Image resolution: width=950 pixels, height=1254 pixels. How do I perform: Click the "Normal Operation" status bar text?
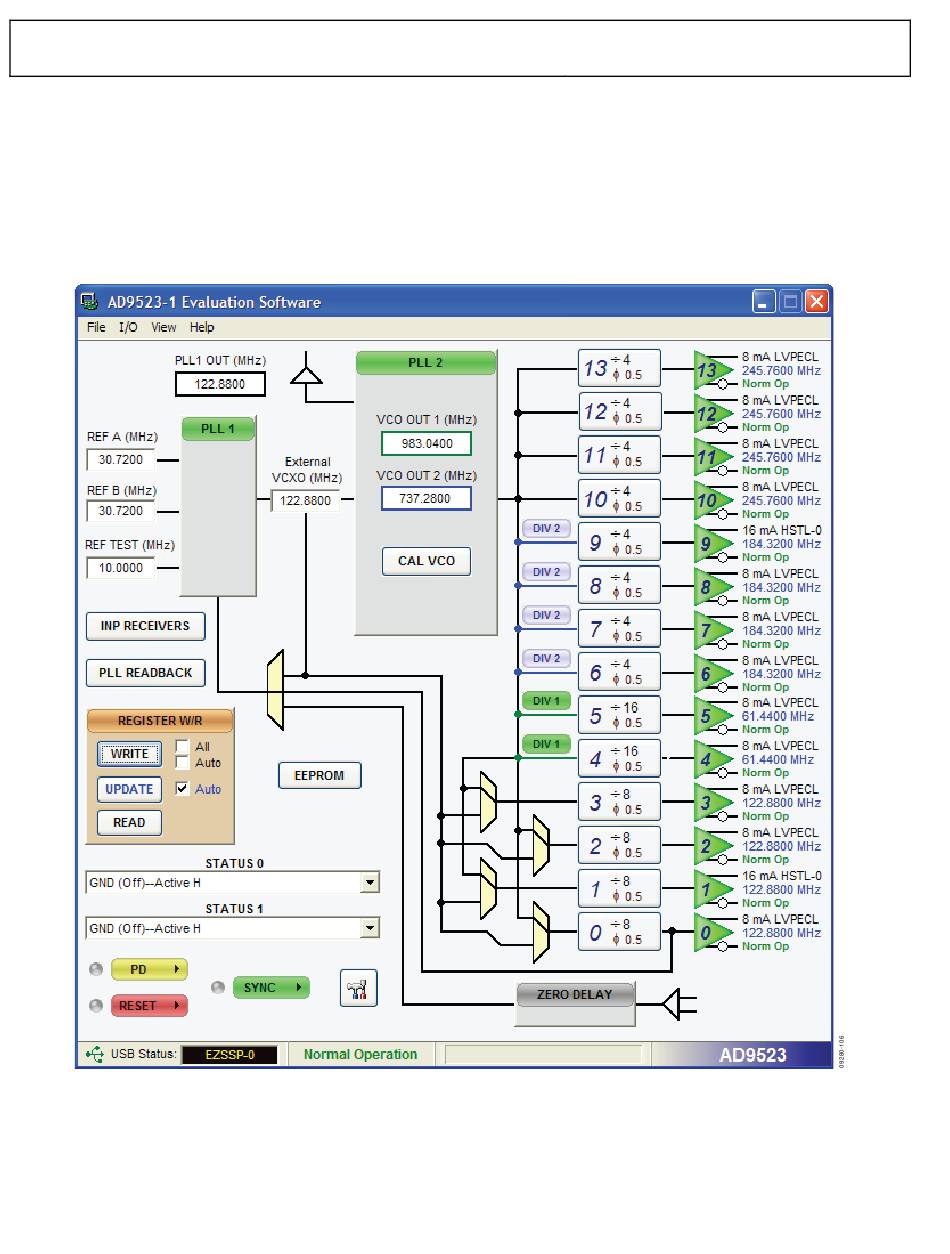click(x=360, y=1054)
